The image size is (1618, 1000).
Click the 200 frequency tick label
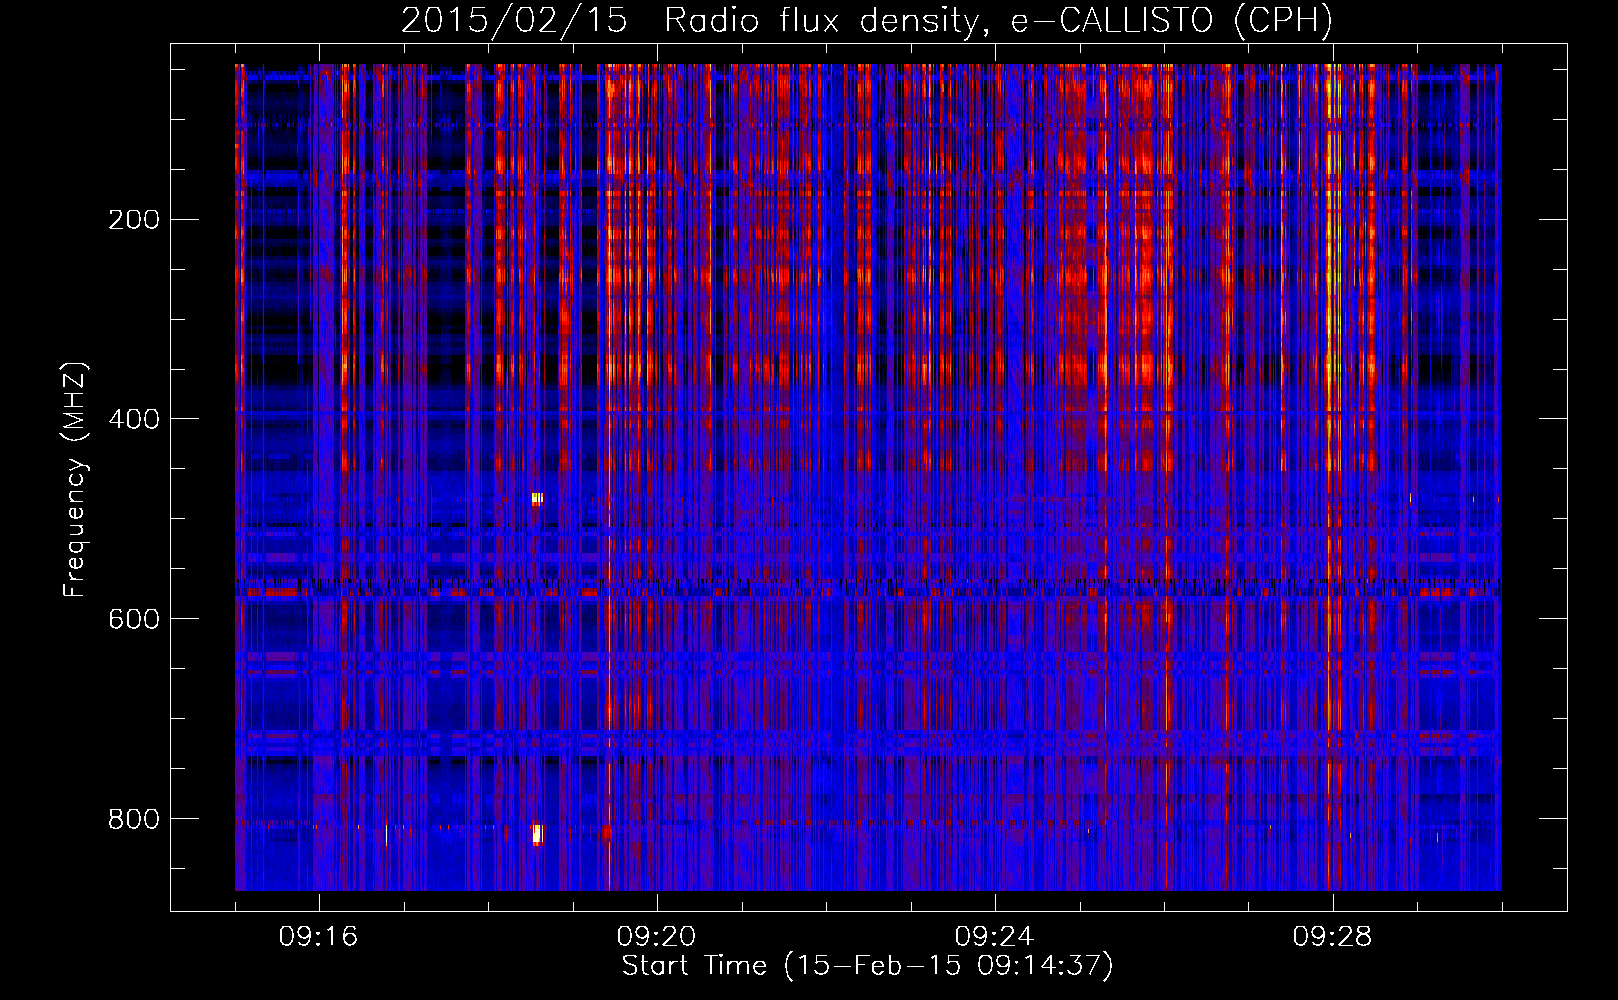134,219
